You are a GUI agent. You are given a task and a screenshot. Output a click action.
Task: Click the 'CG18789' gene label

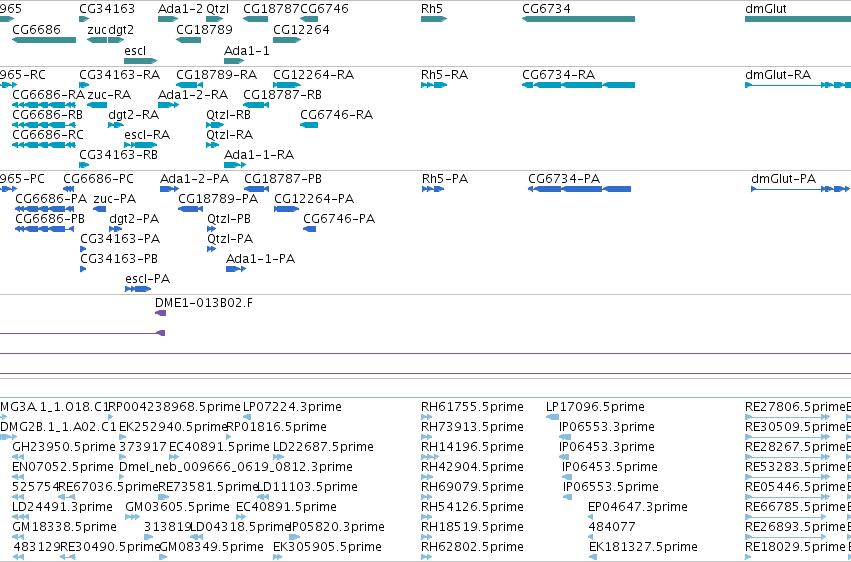(x=204, y=29)
